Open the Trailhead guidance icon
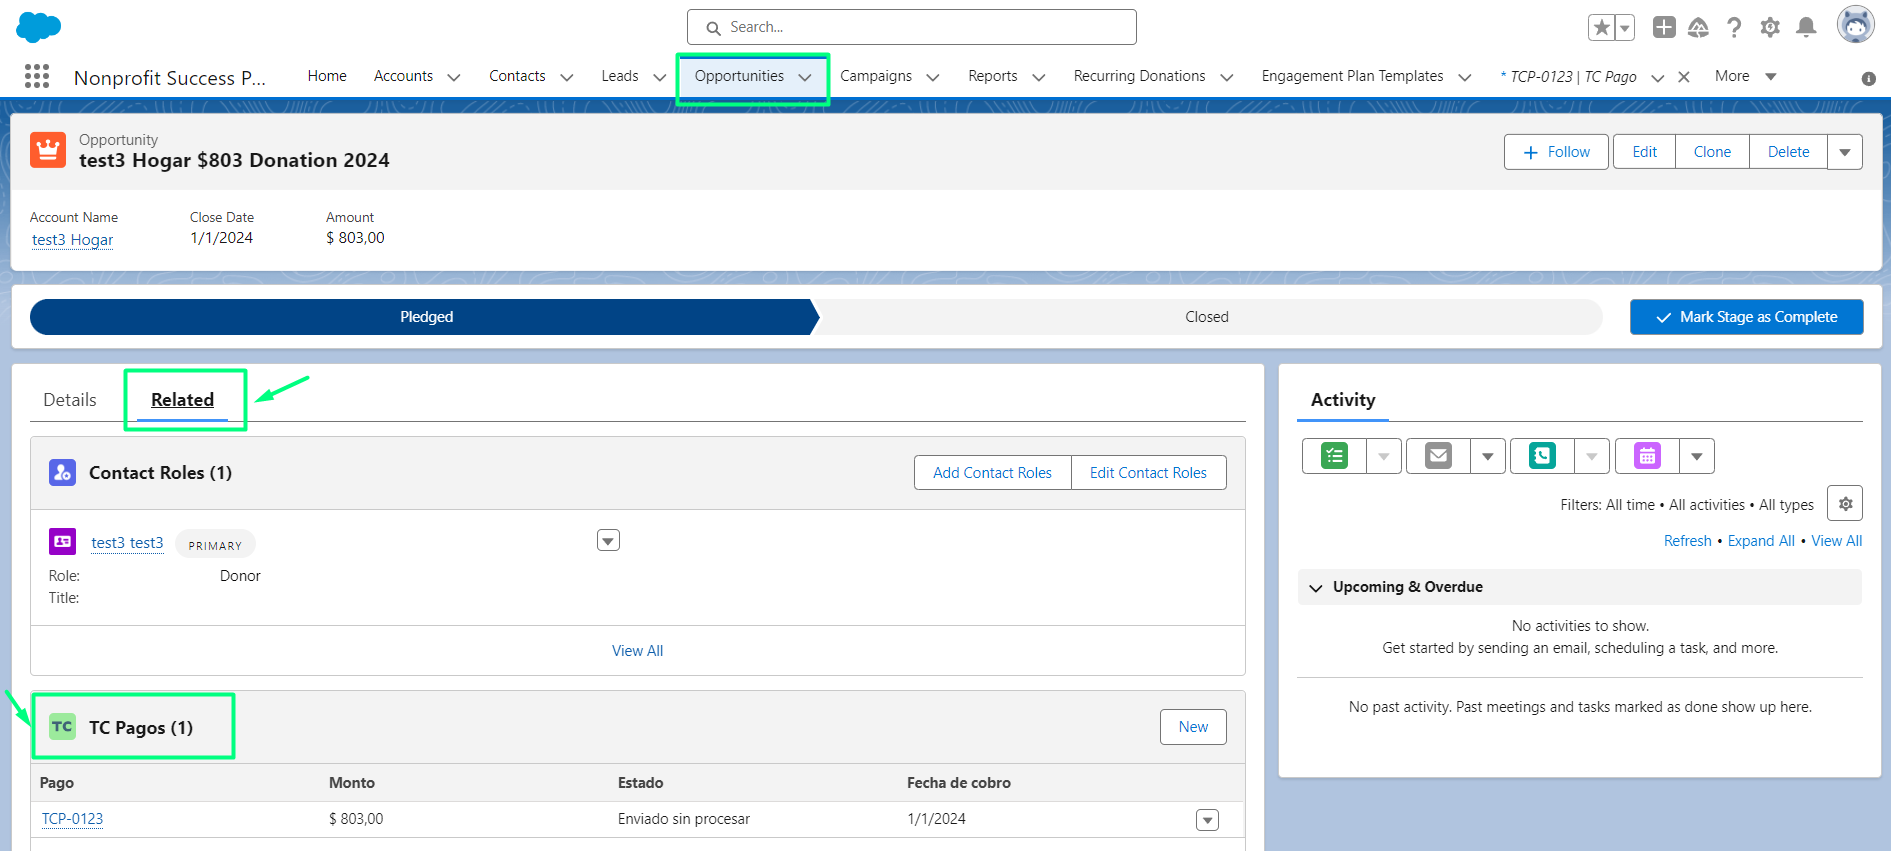Screen dimensions: 1891x851 [1698, 27]
